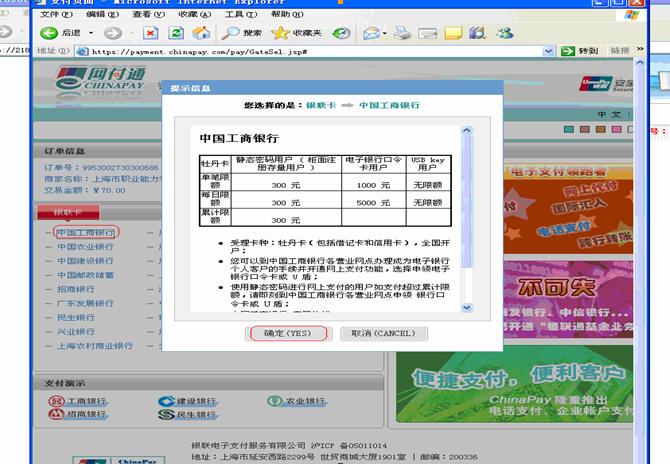Open Mail envelope icon

pyautogui.click(x=371, y=33)
